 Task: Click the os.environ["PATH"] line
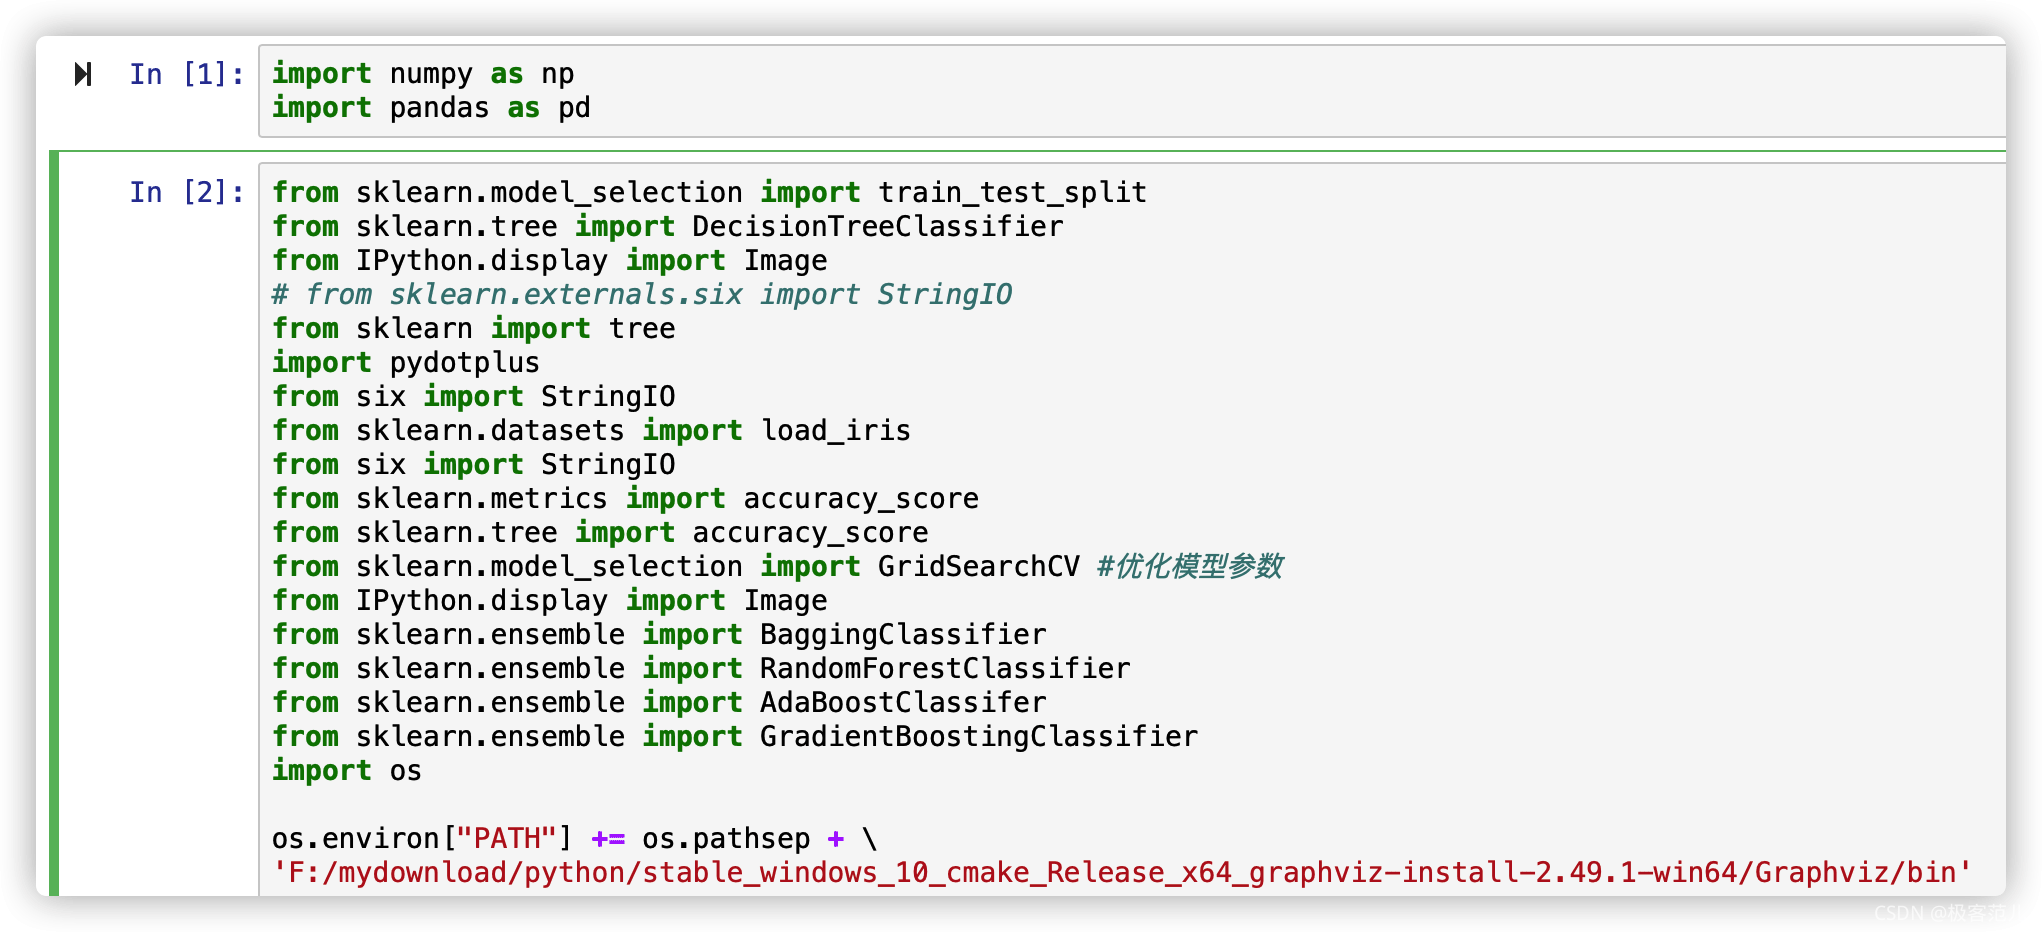[575, 838]
